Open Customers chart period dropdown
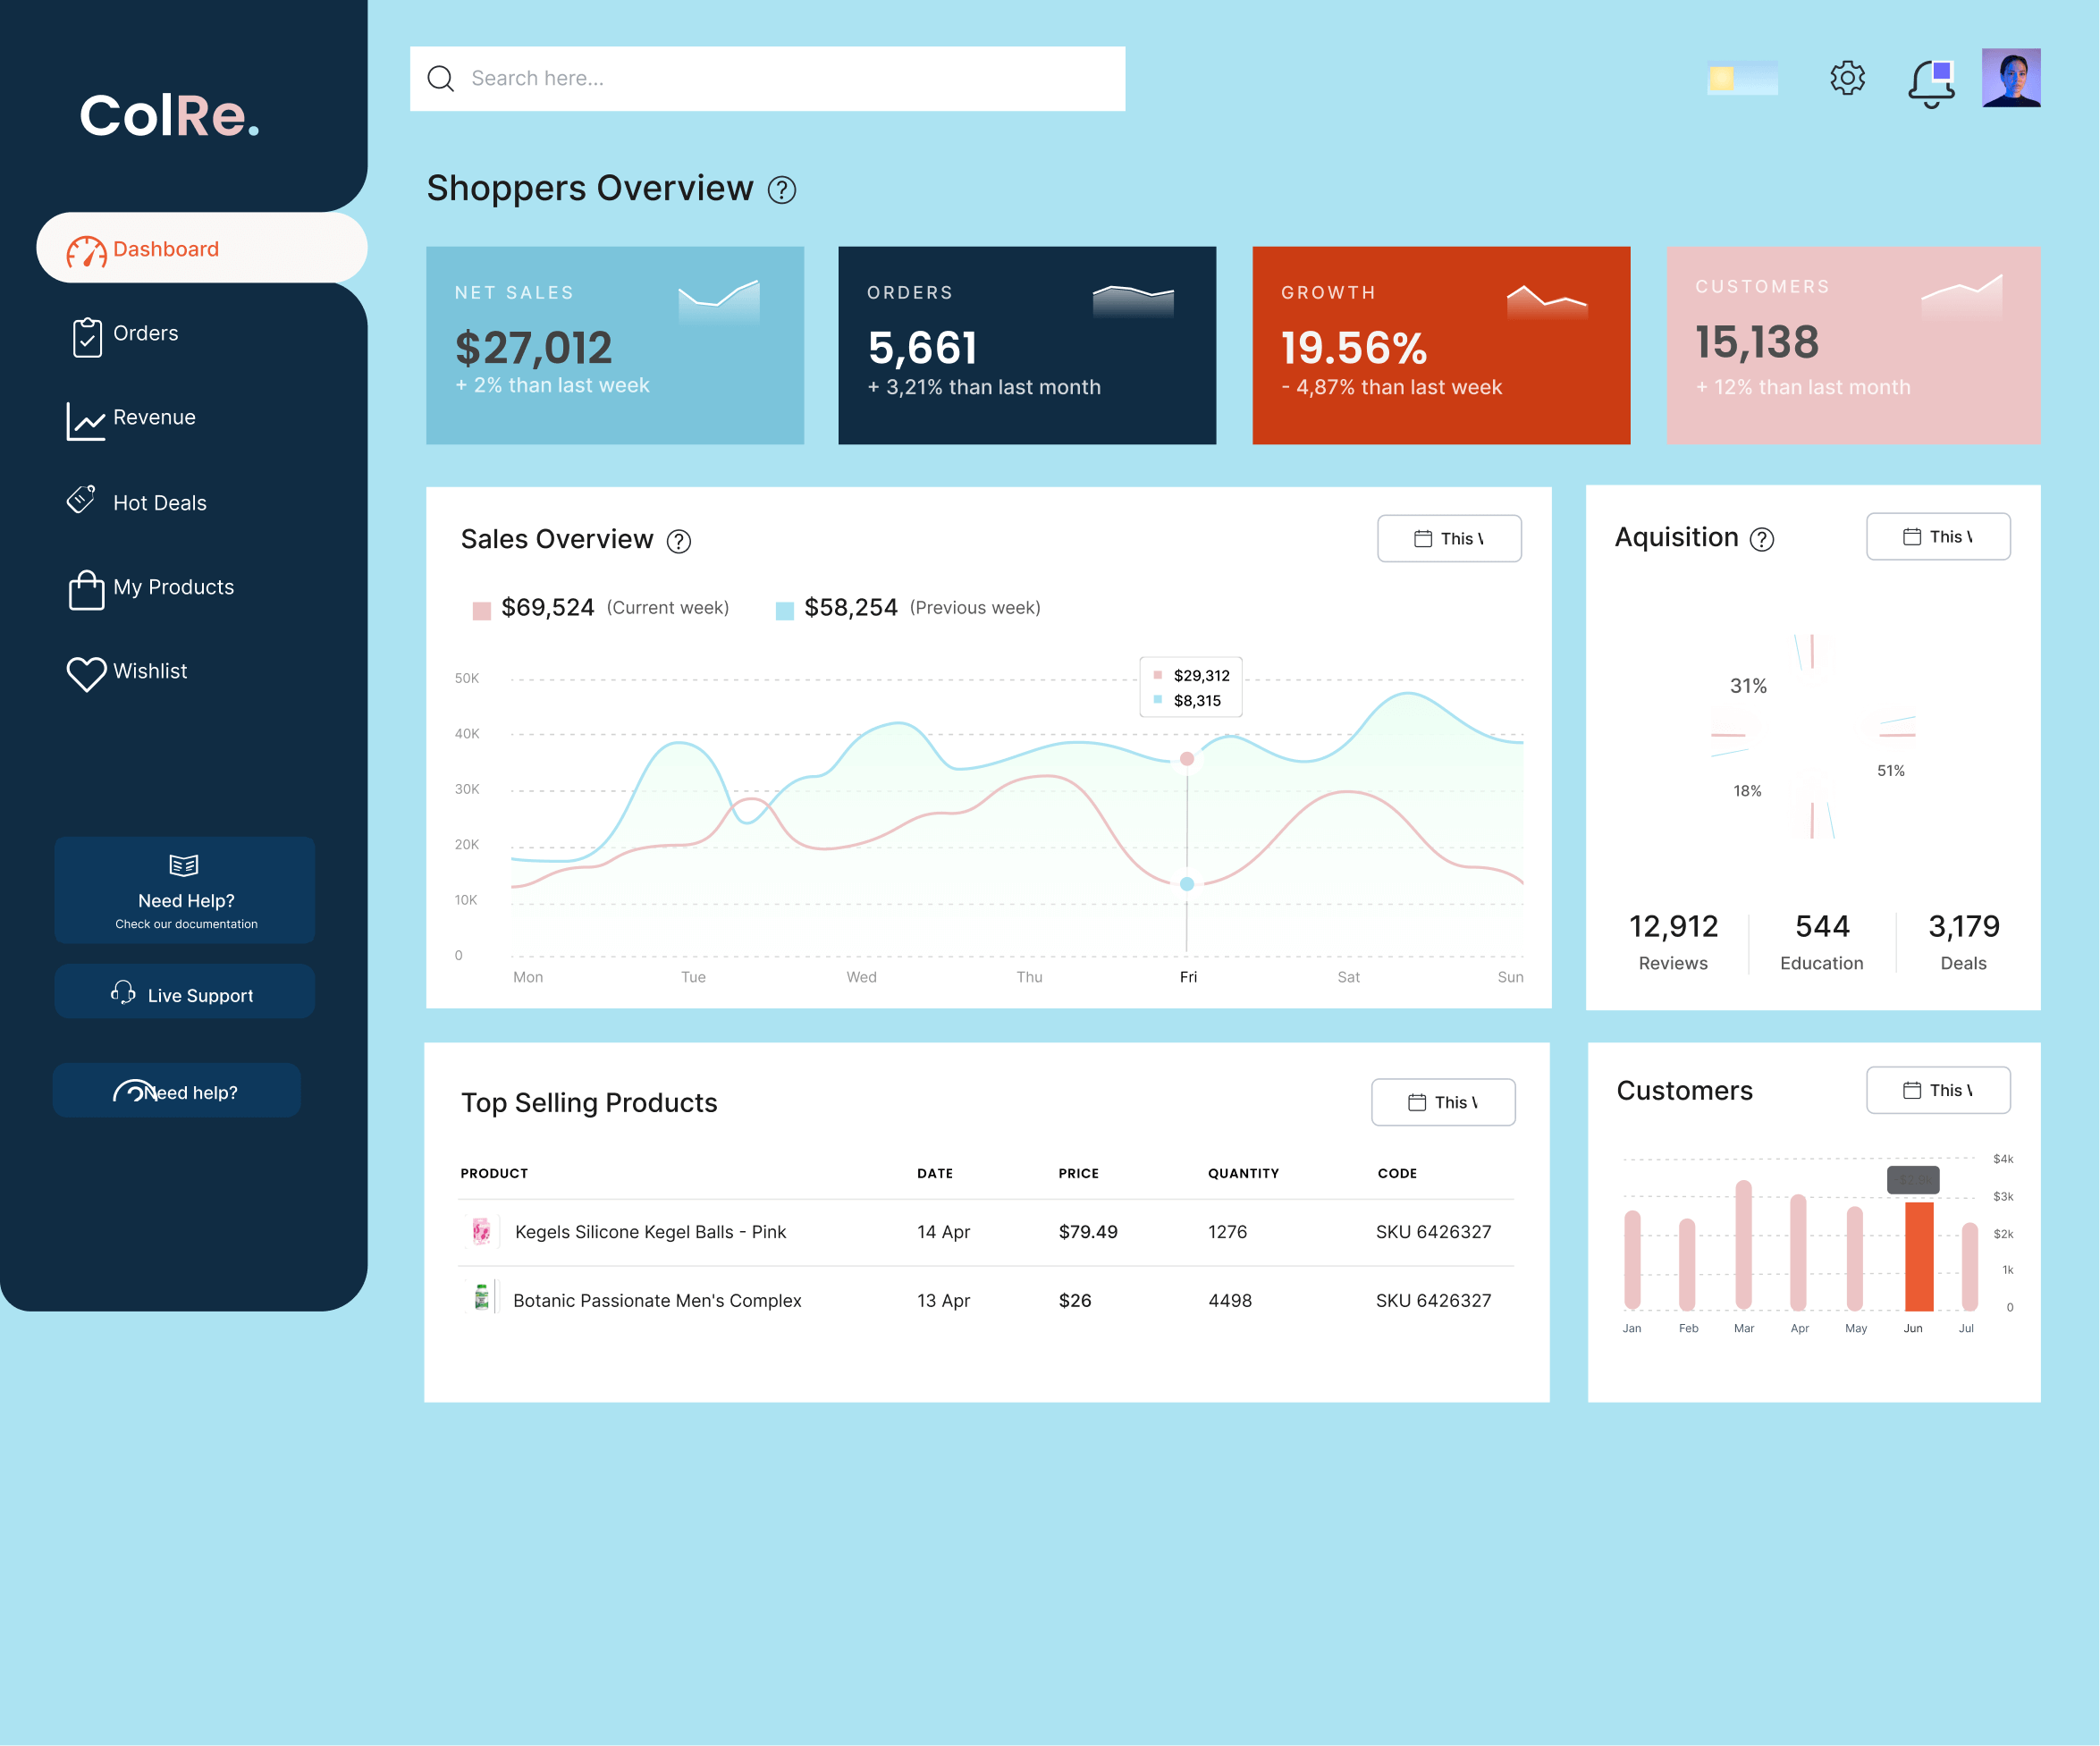This screenshot has width=2100, height=1746. (1937, 1090)
